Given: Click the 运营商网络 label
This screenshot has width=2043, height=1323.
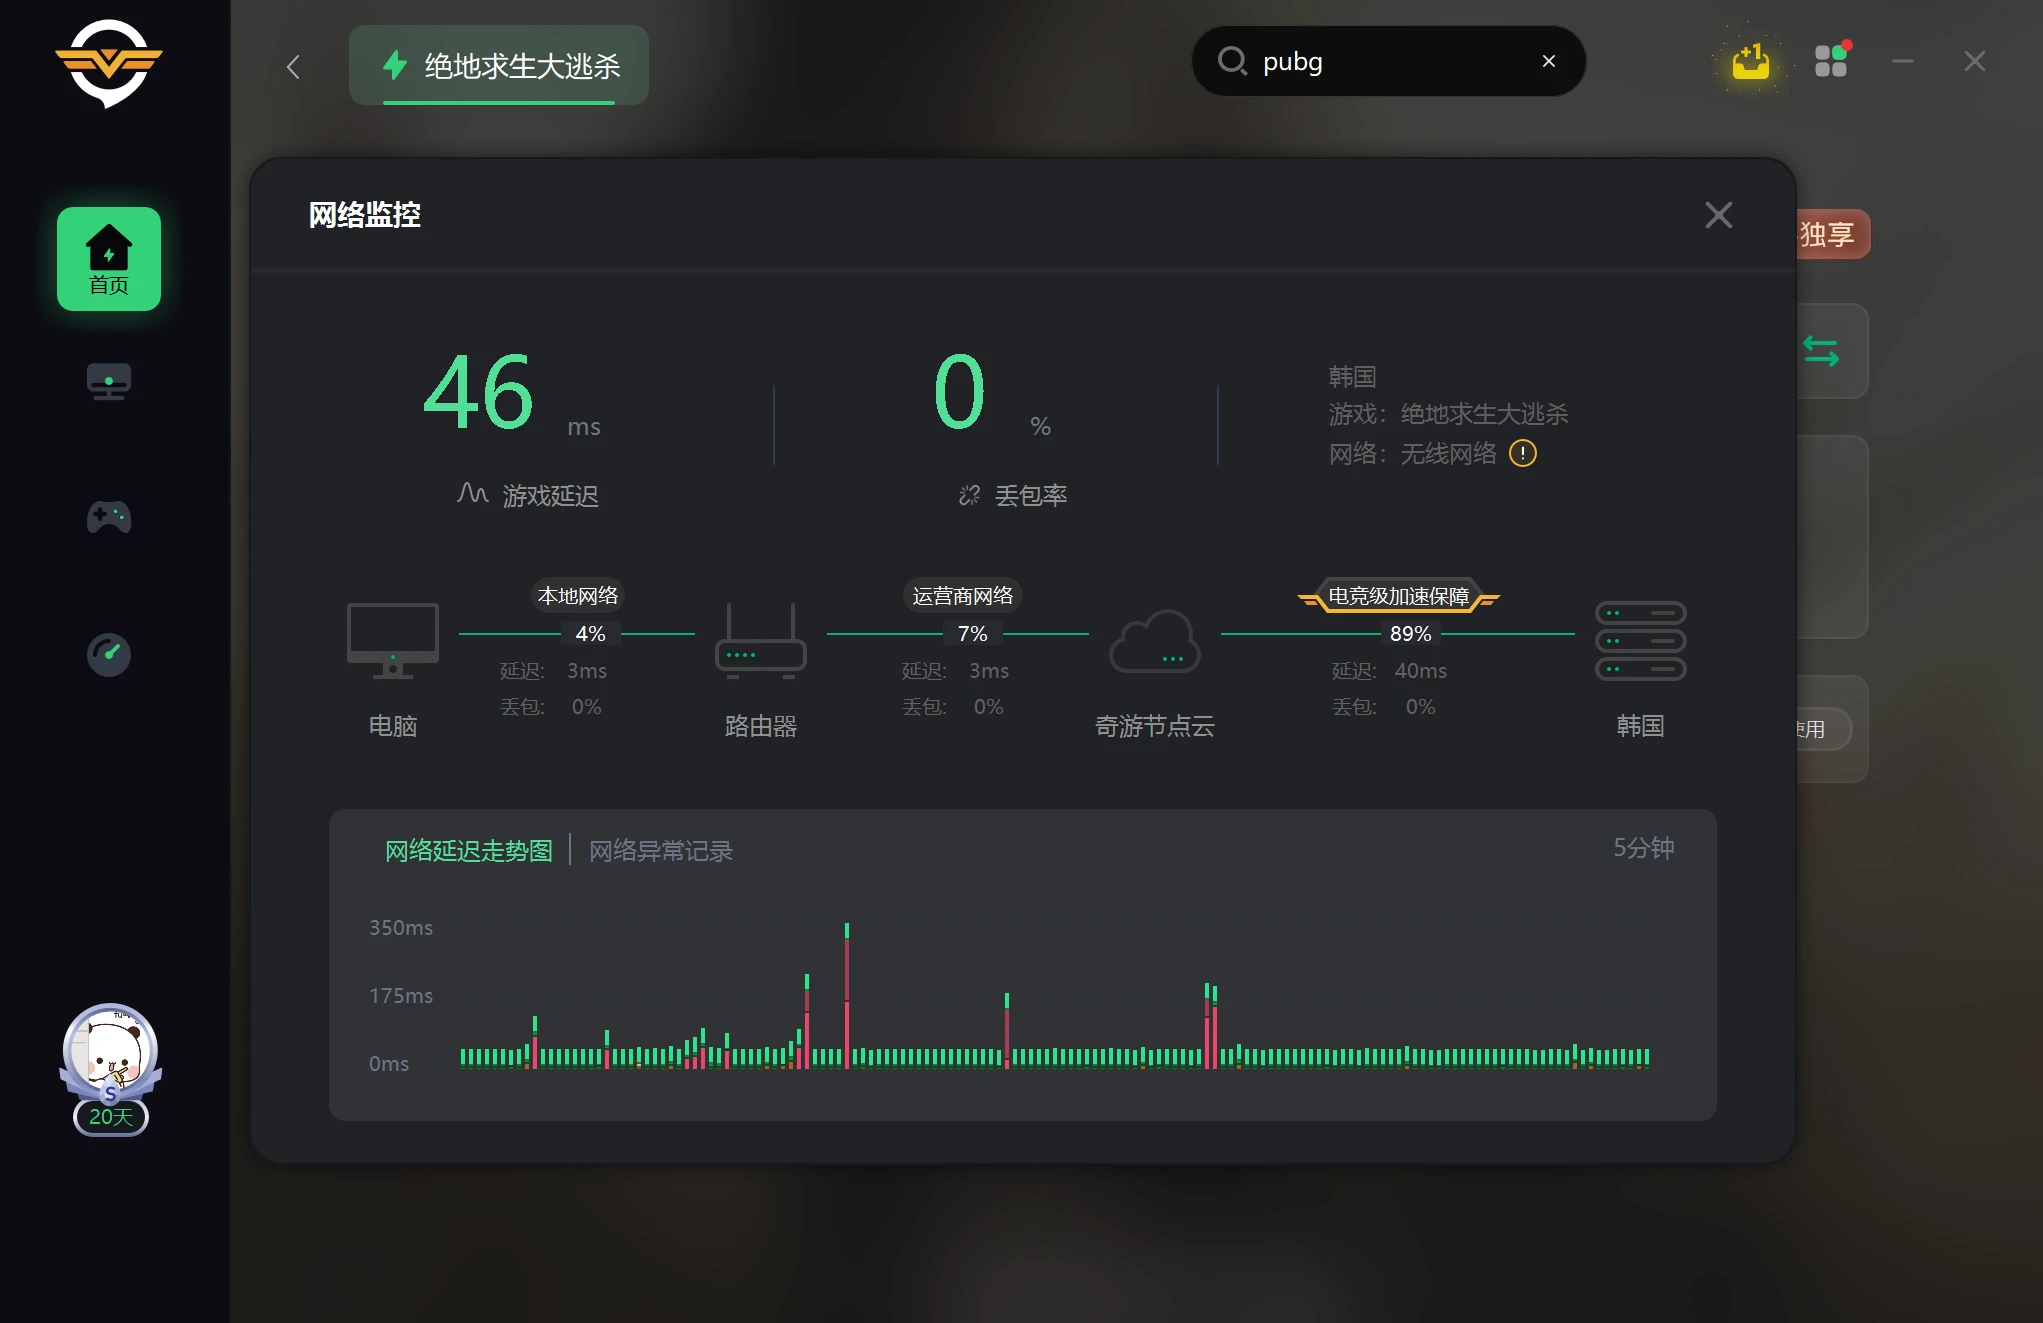Looking at the screenshot, I should pos(963,596).
